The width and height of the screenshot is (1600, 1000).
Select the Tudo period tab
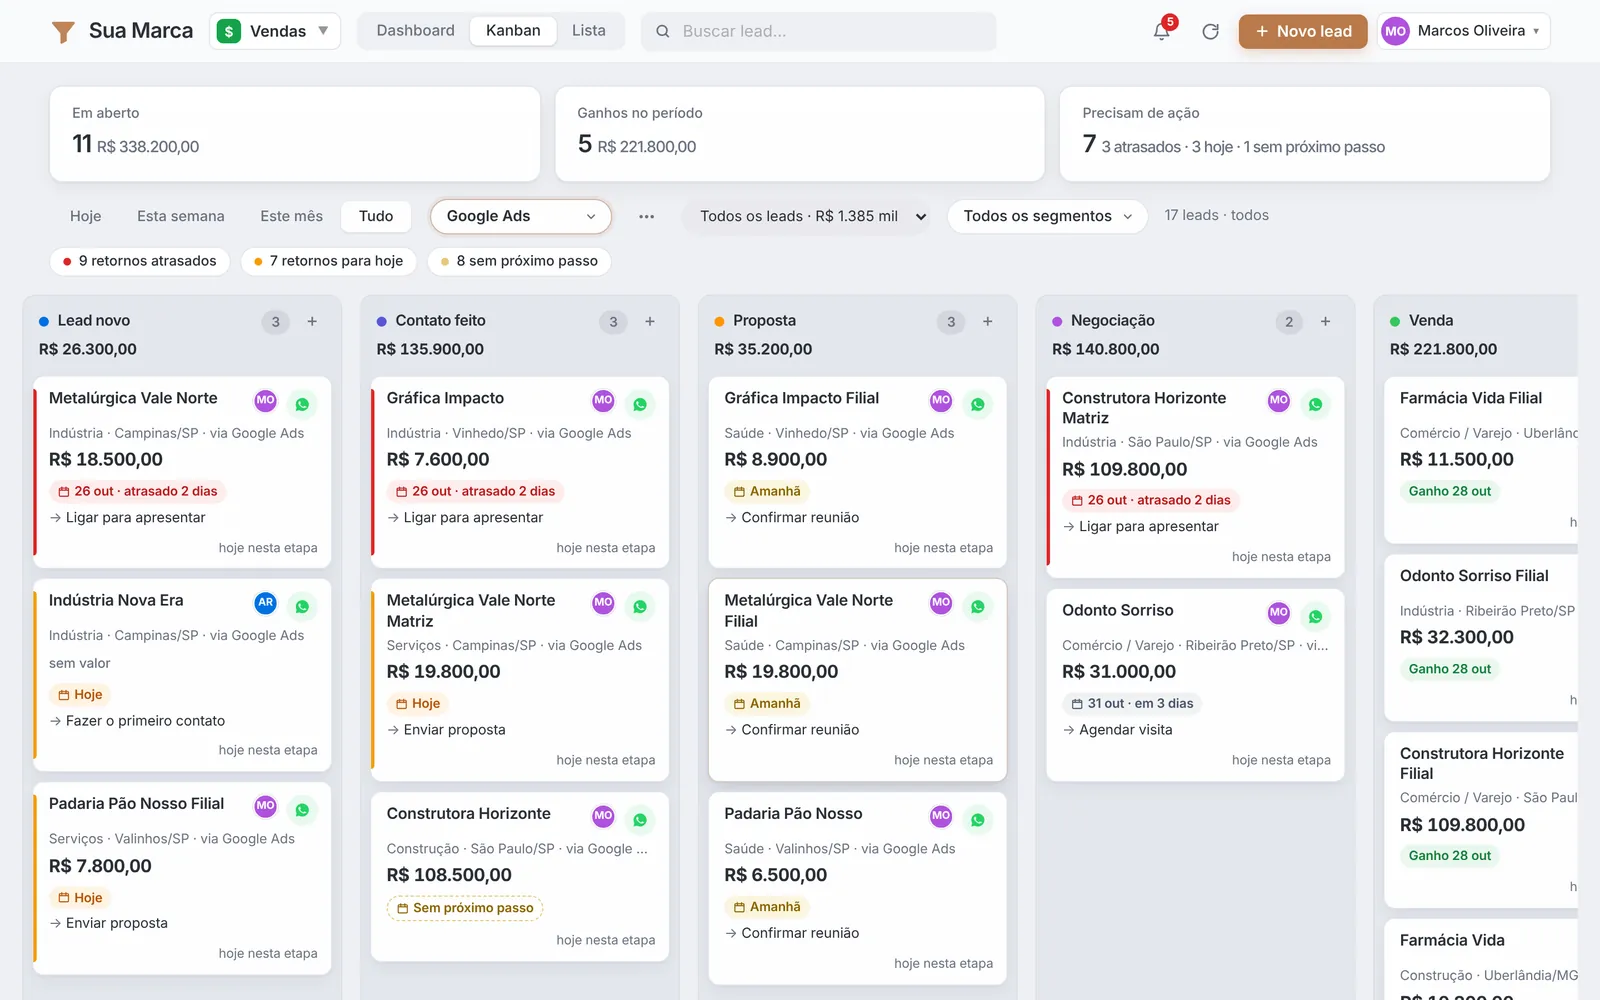(x=376, y=216)
